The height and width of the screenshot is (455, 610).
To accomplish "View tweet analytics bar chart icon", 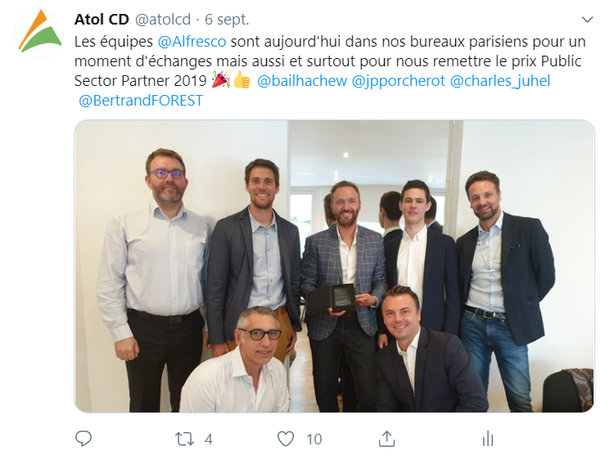I will click(487, 439).
